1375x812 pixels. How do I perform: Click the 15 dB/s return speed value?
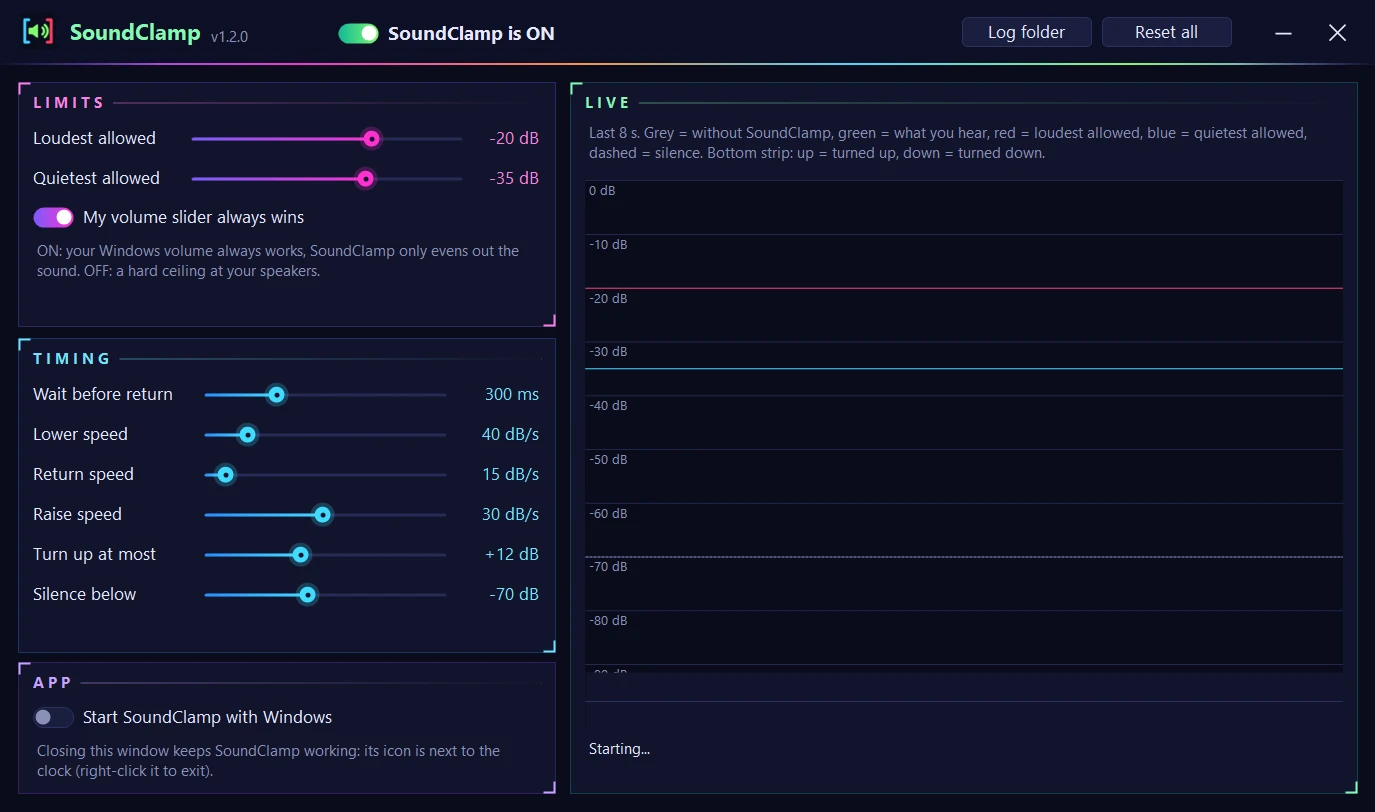[510, 474]
